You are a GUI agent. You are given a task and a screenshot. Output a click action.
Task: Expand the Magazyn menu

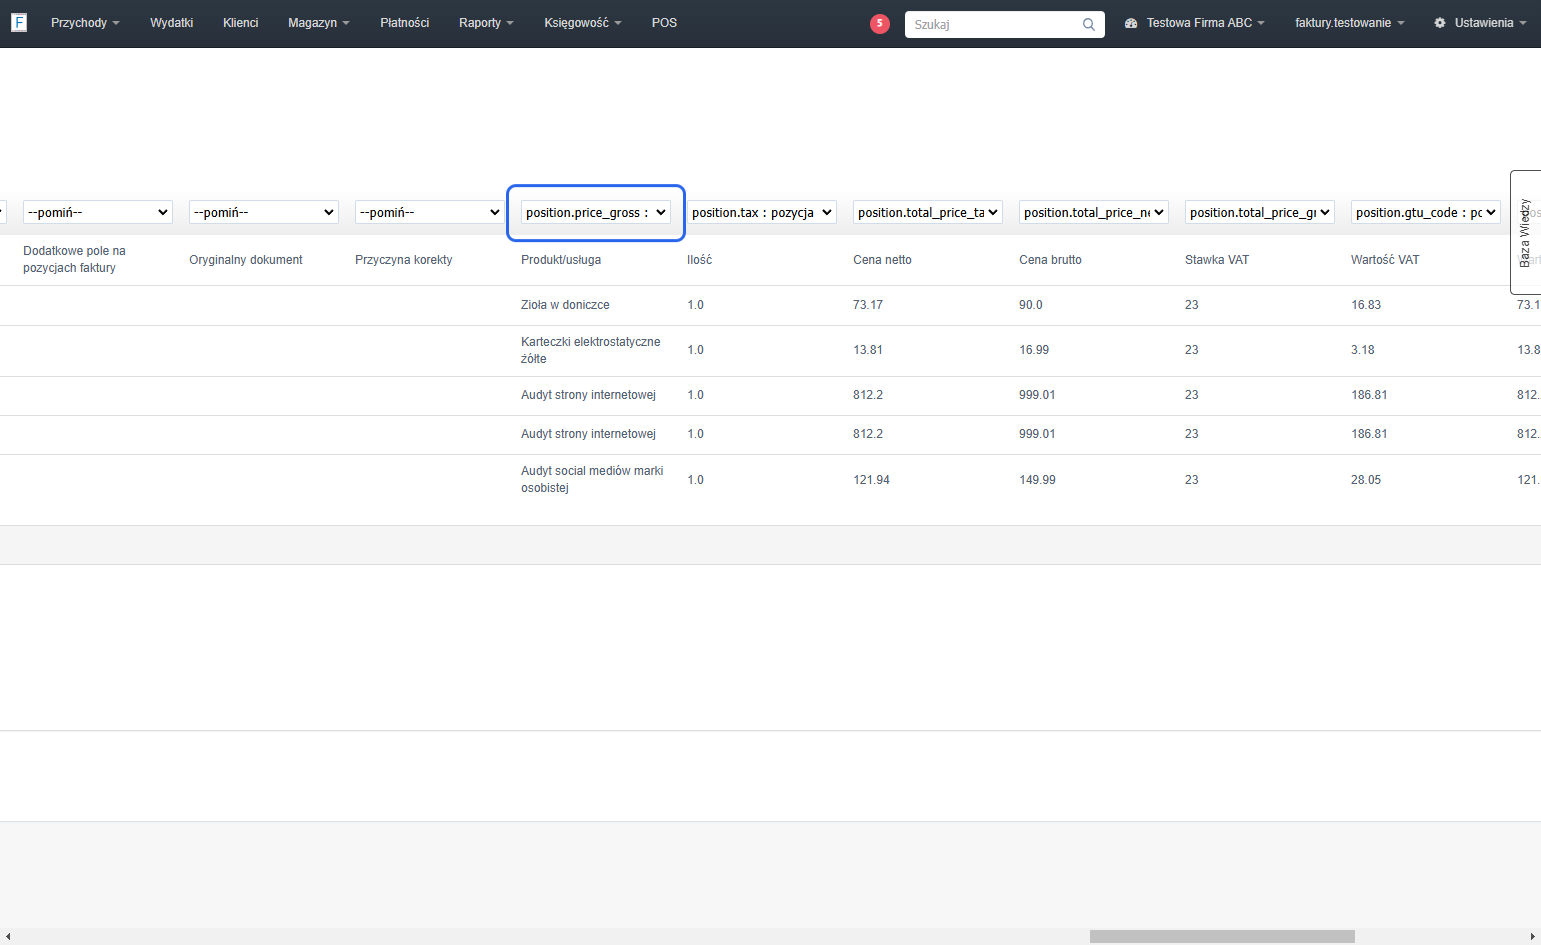coord(318,23)
